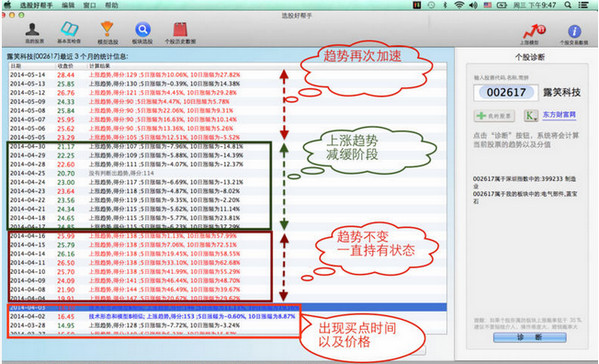Open the 选股好帮手 application menu
Screen dimensions: 599x364
click(x=36, y=5)
